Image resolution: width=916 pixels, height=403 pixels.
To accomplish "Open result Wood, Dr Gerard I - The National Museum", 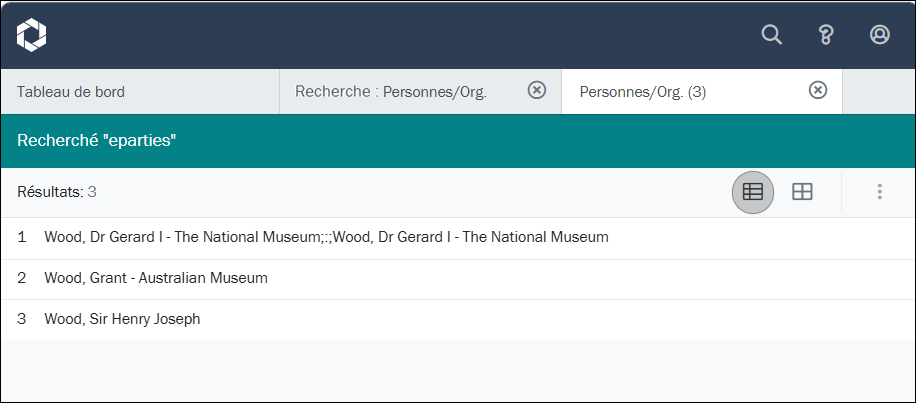I will (x=458, y=238).
